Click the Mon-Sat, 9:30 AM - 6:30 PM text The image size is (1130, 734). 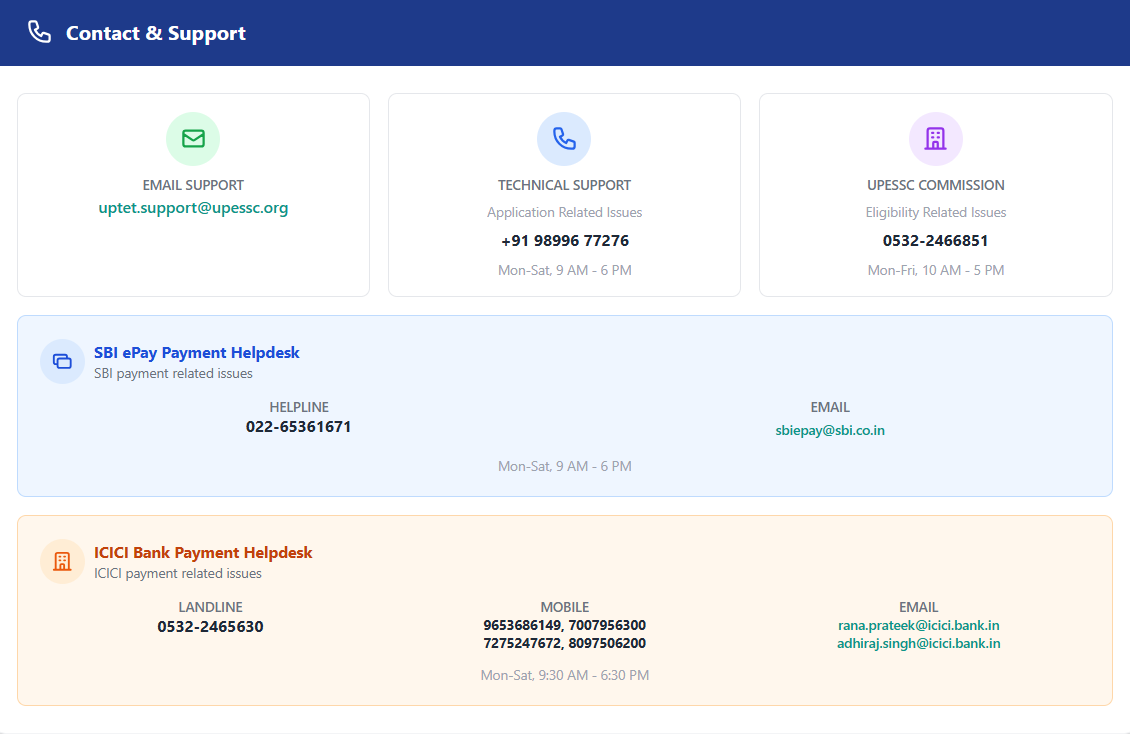click(x=564, y=675)
